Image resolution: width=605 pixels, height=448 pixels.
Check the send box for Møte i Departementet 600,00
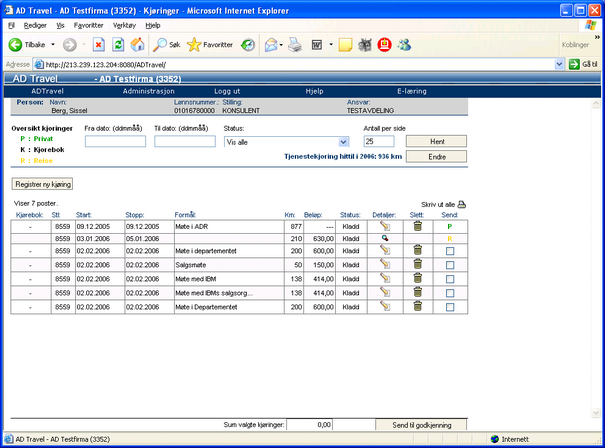pyautogui.click(x=450, y=308)
